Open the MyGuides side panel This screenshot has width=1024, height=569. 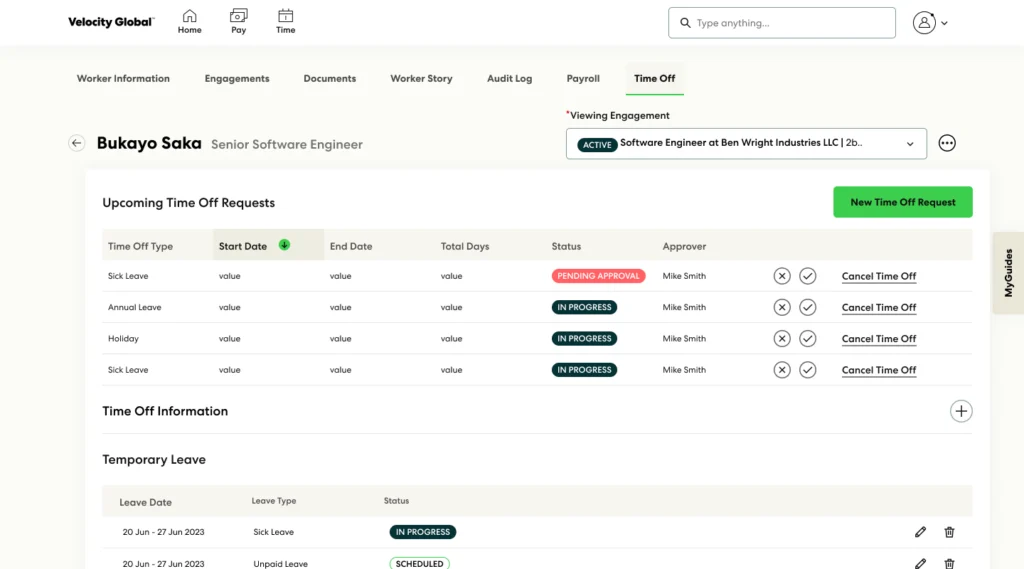(x=1008, y=273)
